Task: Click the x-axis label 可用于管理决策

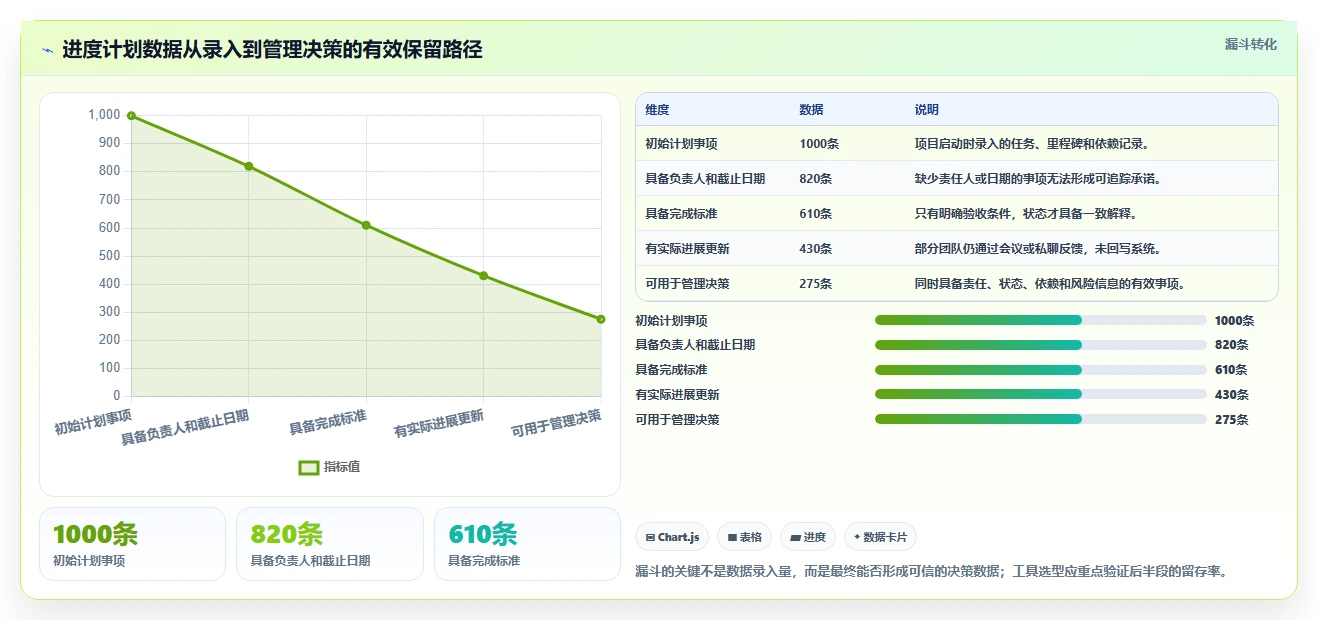Action: pos(557,424)
